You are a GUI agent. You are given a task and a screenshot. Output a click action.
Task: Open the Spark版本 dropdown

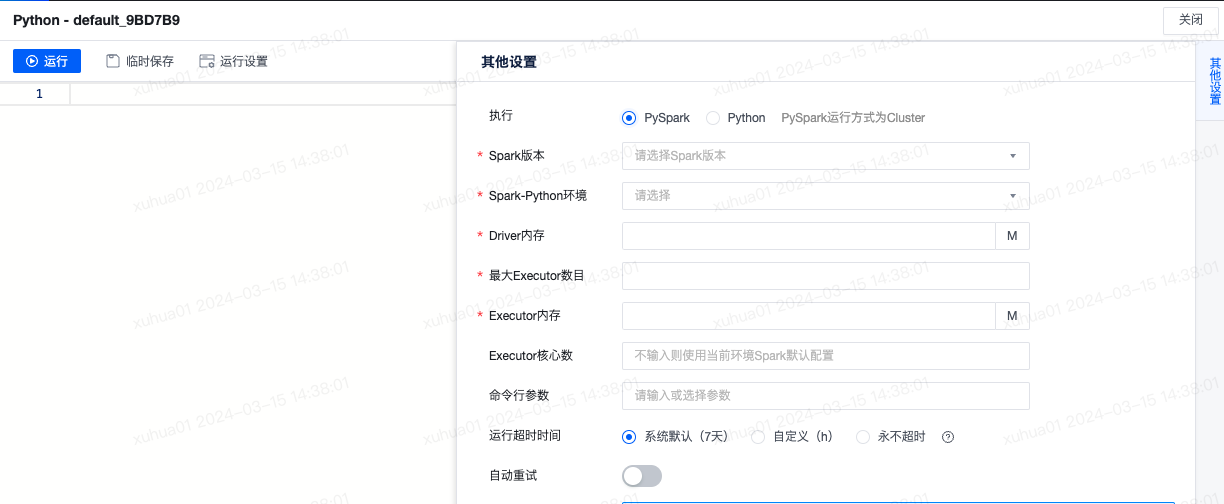(826, 156)
